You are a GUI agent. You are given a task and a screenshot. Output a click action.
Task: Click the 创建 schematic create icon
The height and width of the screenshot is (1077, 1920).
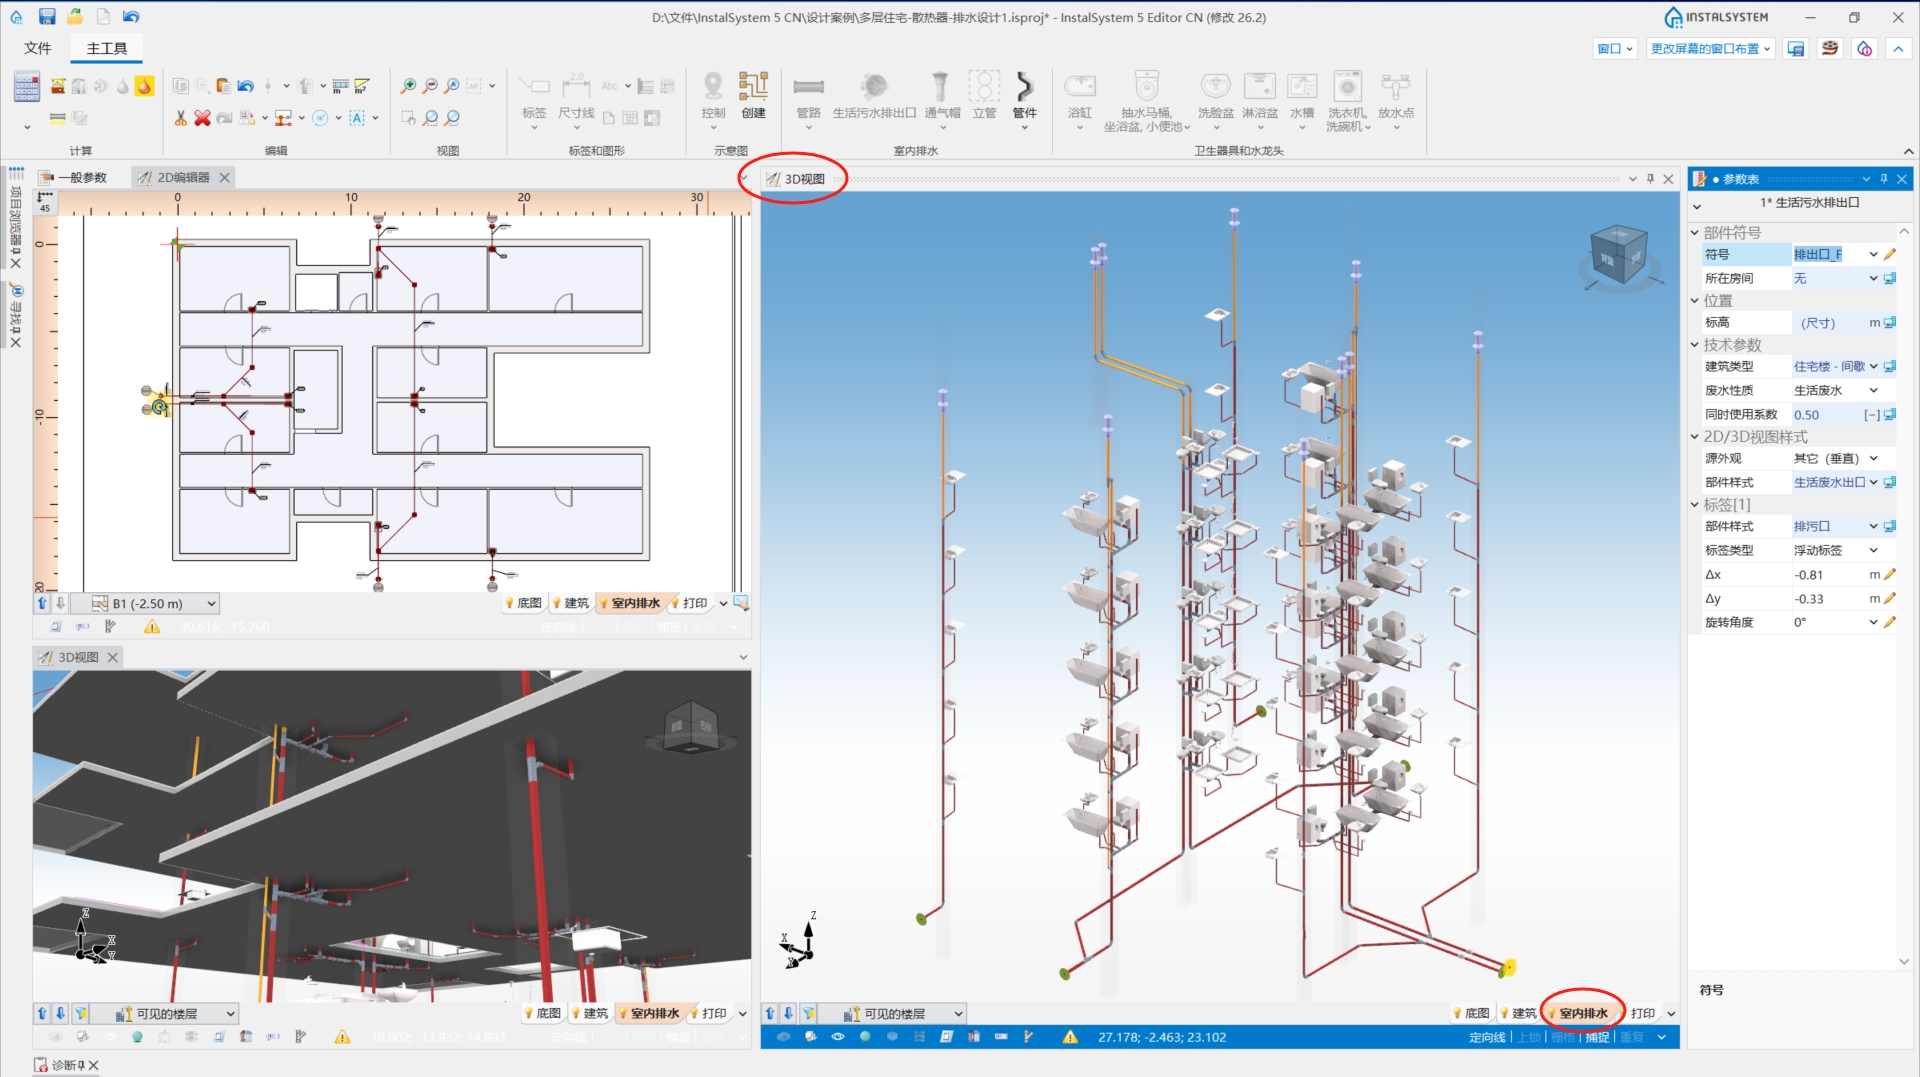[753, 97]
